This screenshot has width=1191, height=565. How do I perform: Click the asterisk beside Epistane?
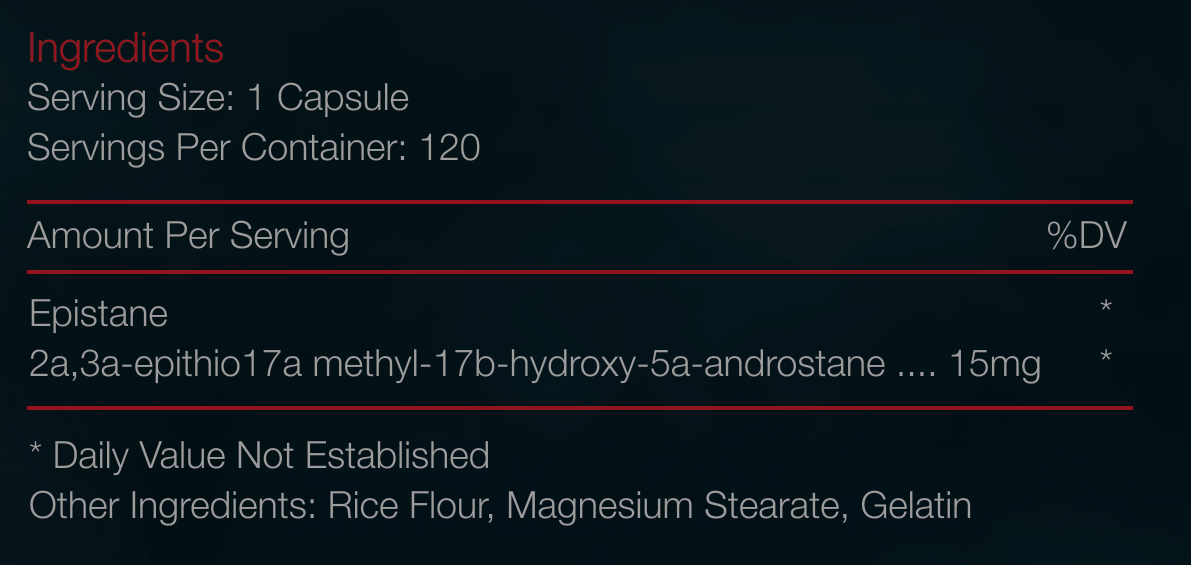[x=1106, y=307]
